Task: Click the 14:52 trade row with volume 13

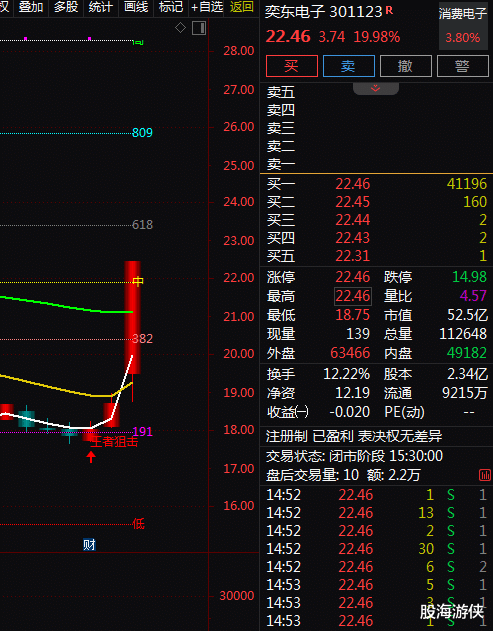Action: tap(376, 513)
